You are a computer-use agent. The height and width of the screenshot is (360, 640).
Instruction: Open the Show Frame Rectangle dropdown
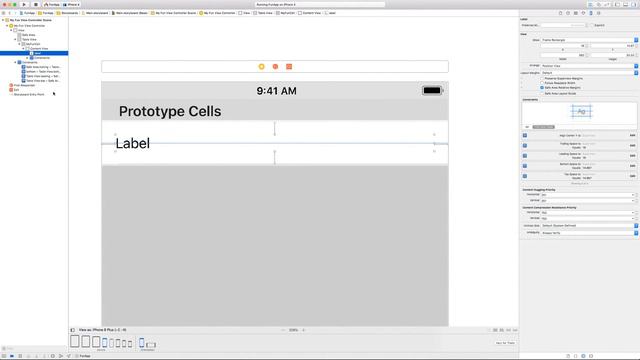point(589,40)
